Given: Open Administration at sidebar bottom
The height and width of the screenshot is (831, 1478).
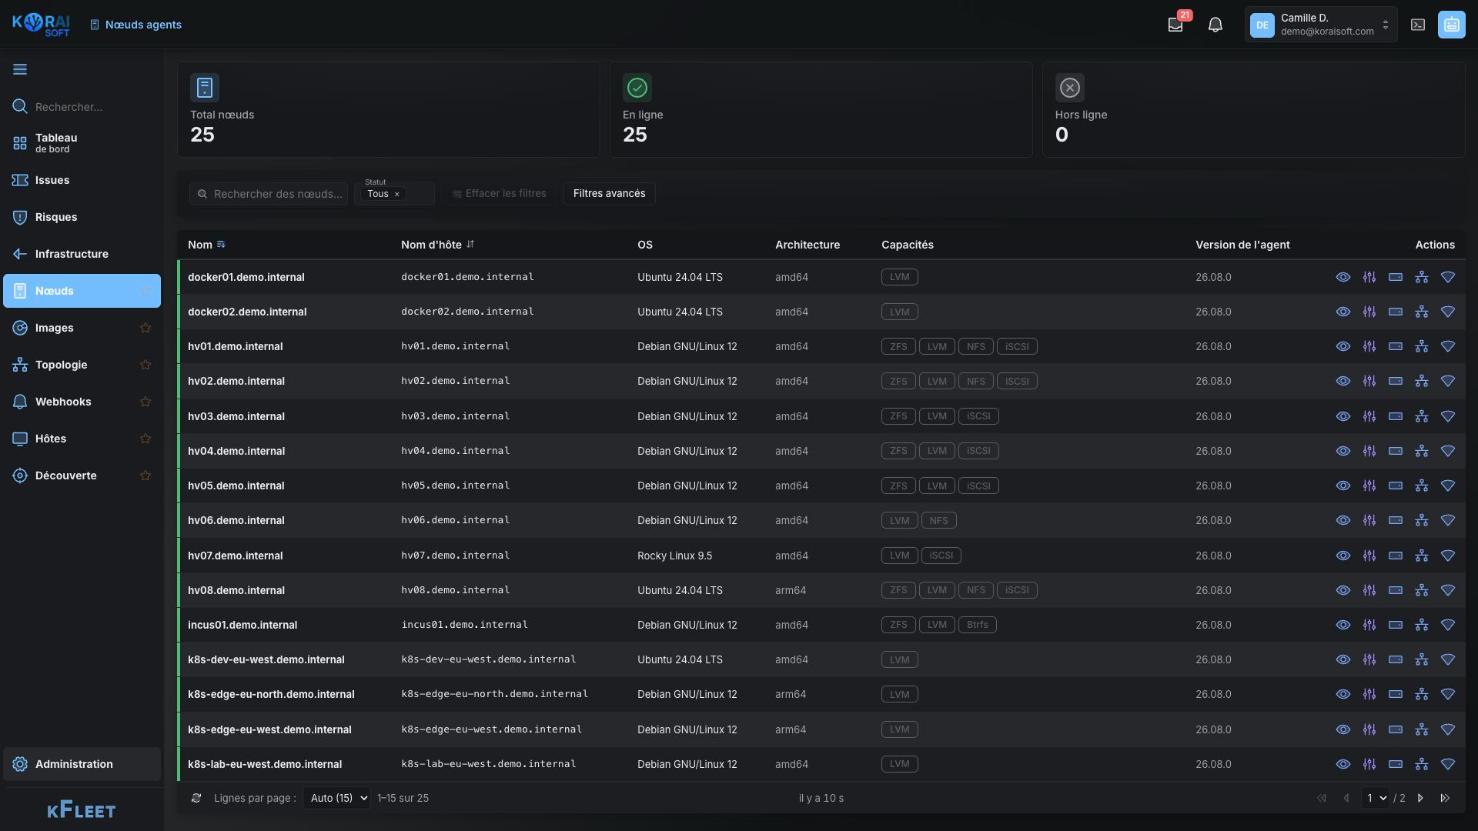Looking at the screenshot, I should coord(82,764).
